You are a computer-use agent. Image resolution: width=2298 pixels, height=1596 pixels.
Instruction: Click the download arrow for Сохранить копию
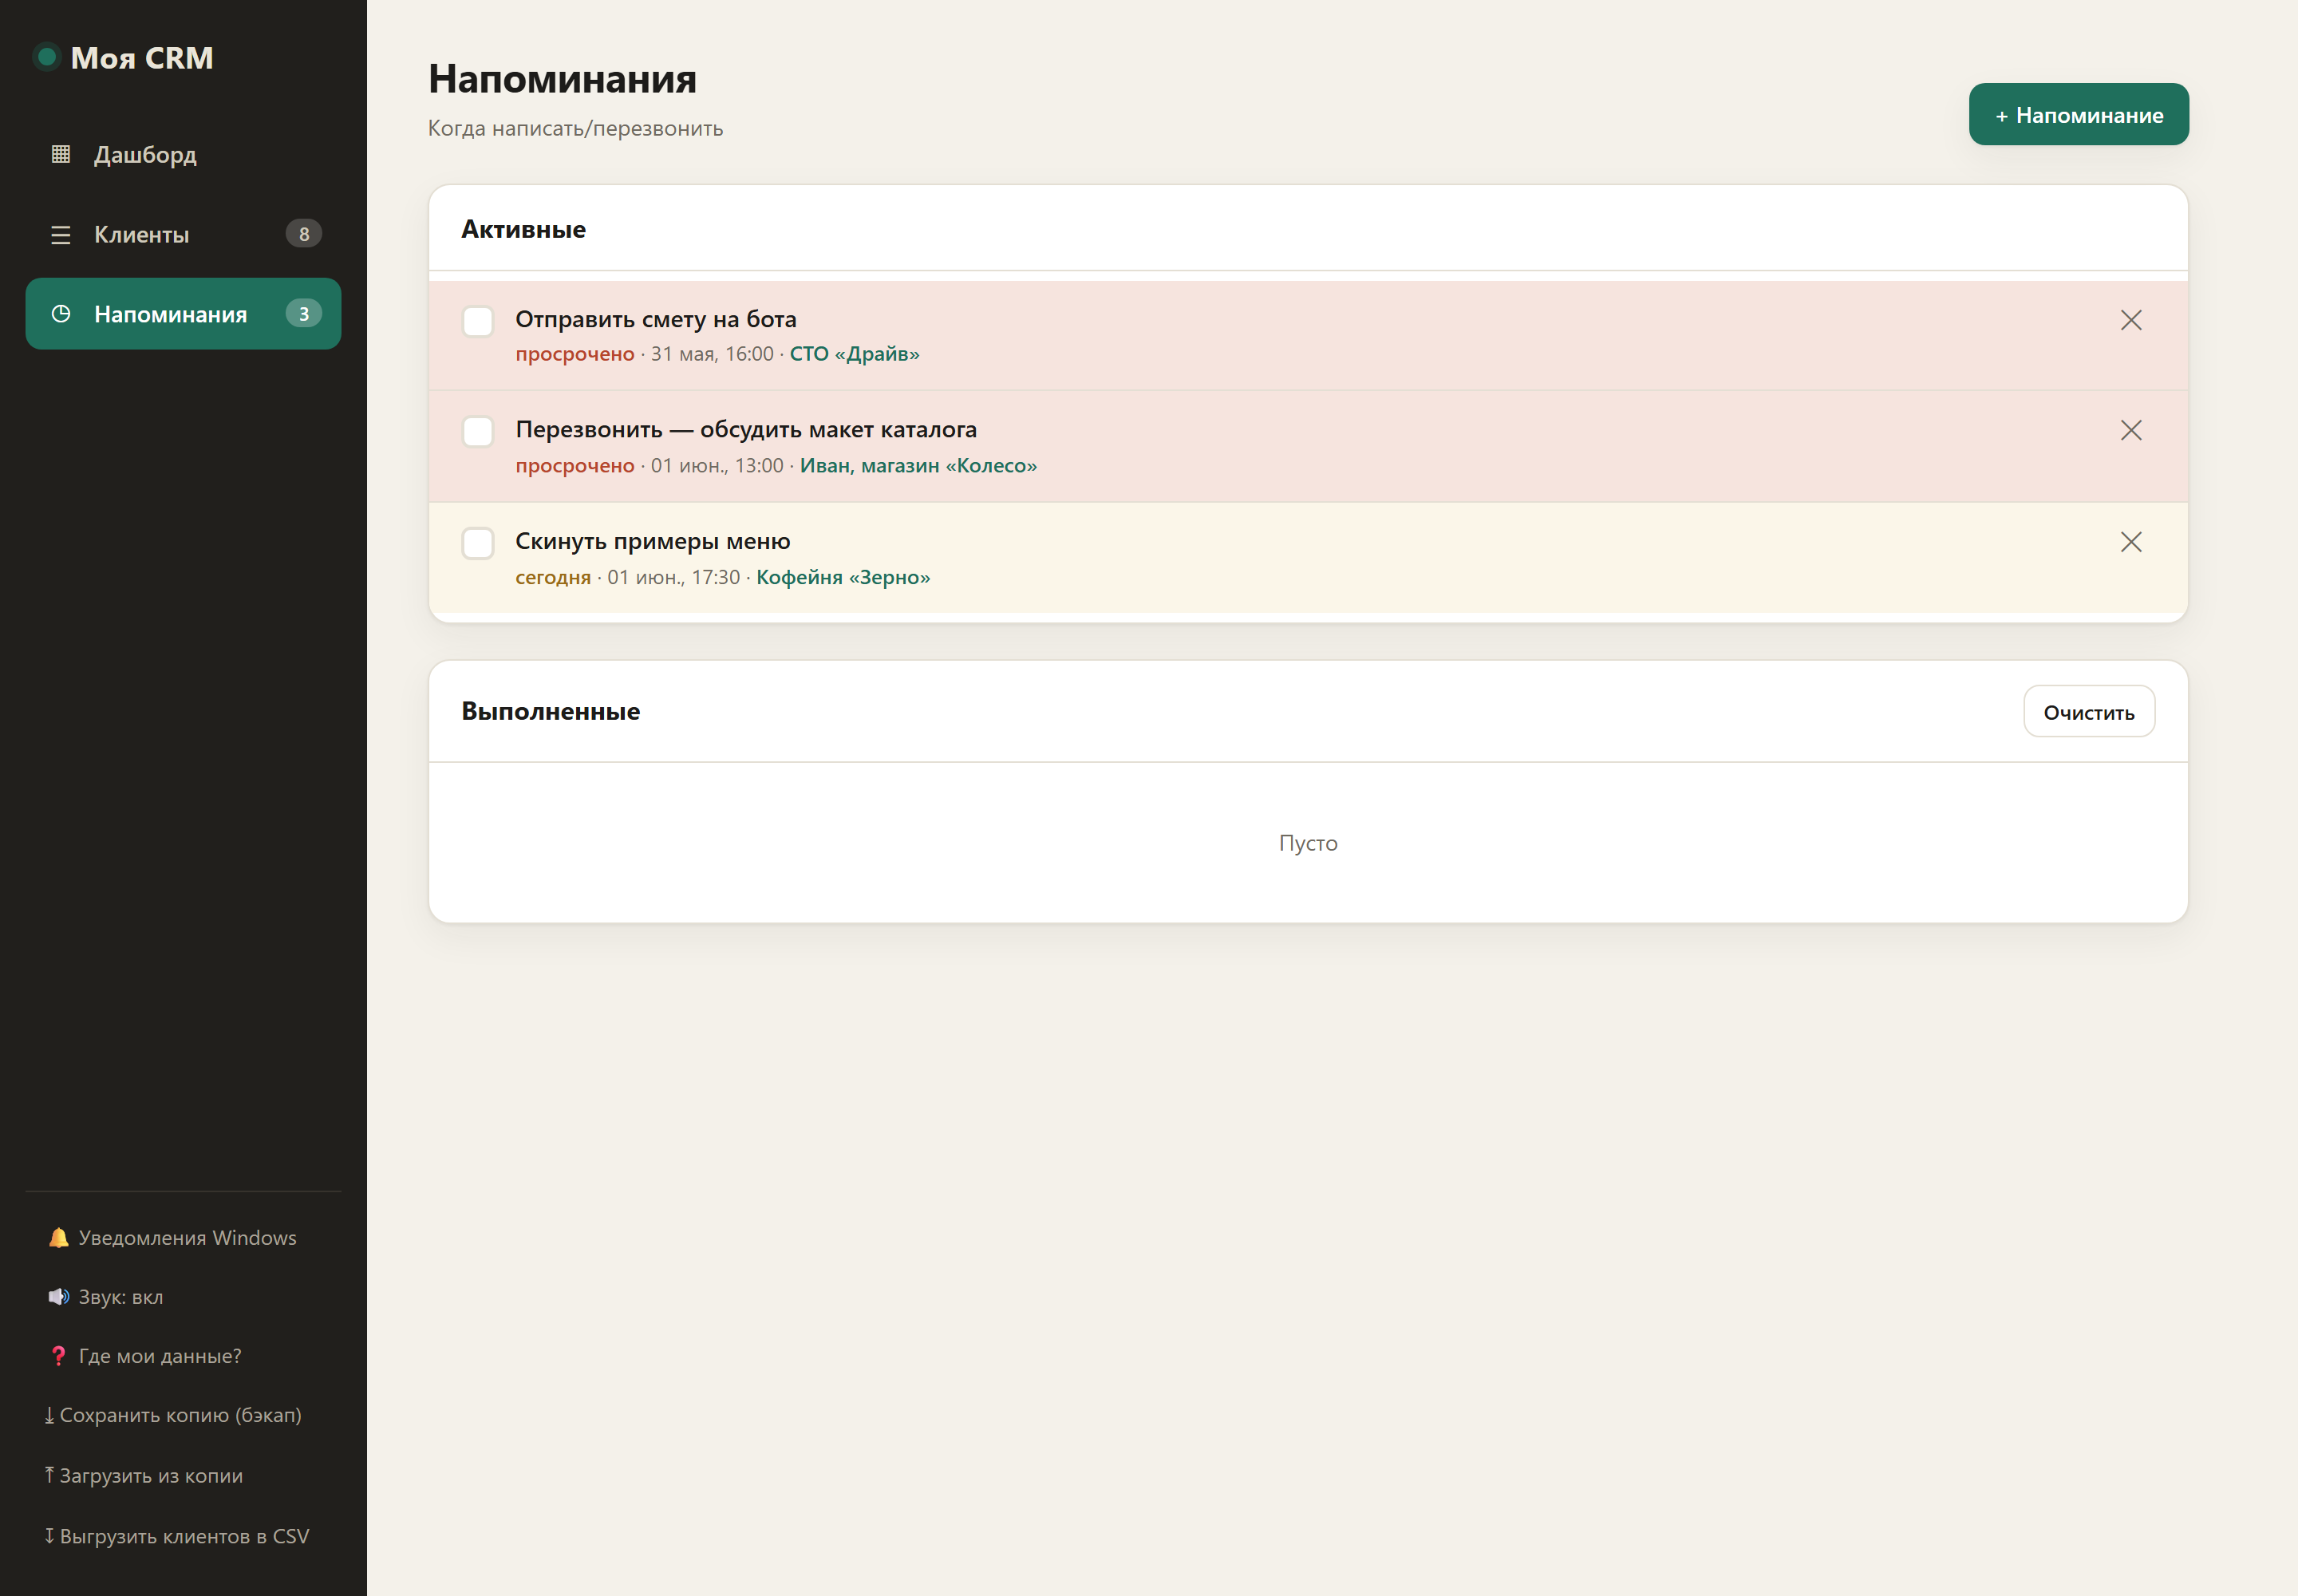click(x=49, y=1415)
